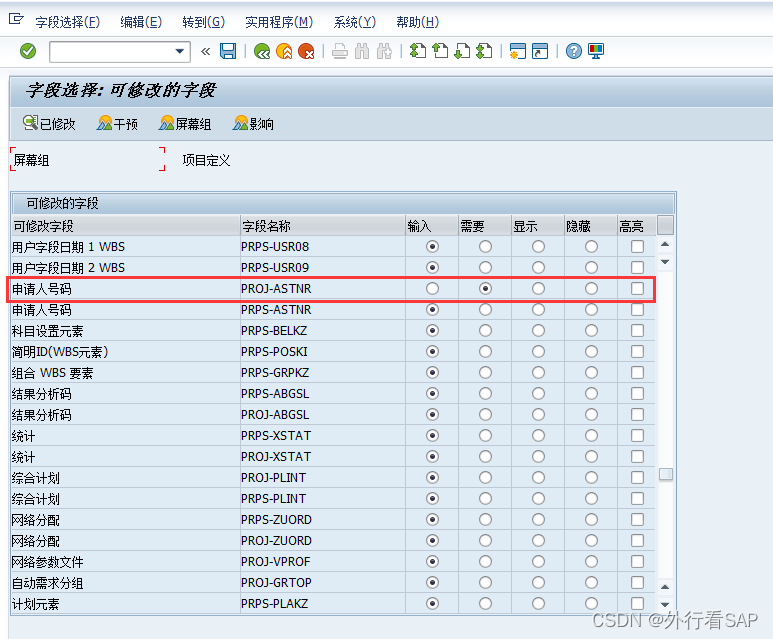The image size is (773, 639).
Task: Click the double-chevron collapse command field icon
Action: (x=206, y=51)
